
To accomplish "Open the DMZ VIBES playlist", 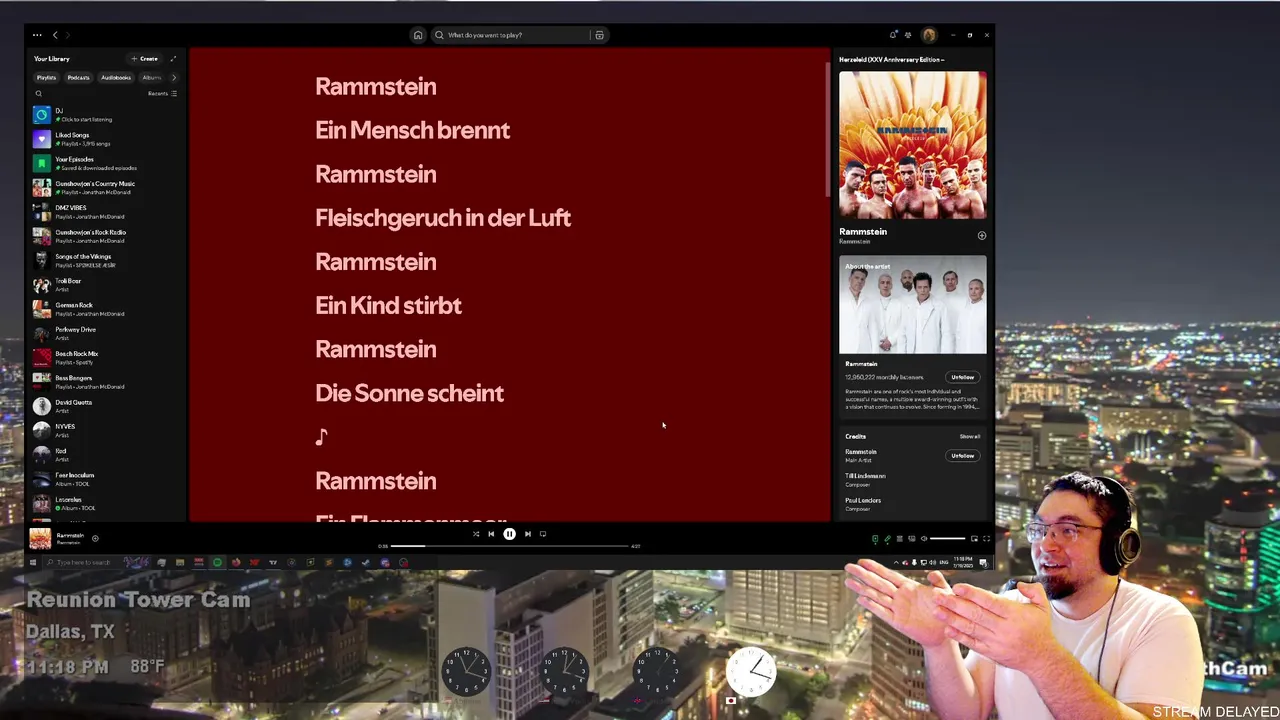I will (x=107, y=212).
